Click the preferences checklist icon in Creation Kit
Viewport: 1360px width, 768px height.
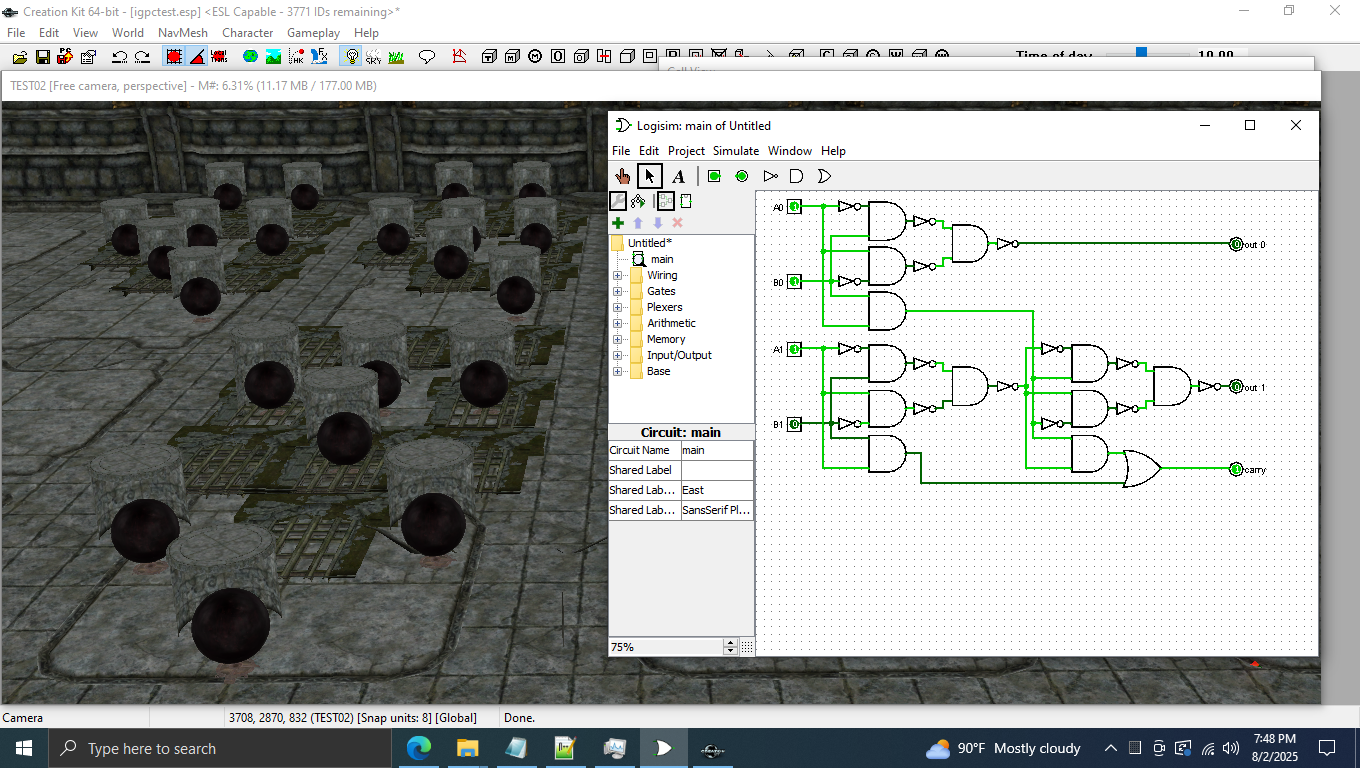click(x=88, y=57)
